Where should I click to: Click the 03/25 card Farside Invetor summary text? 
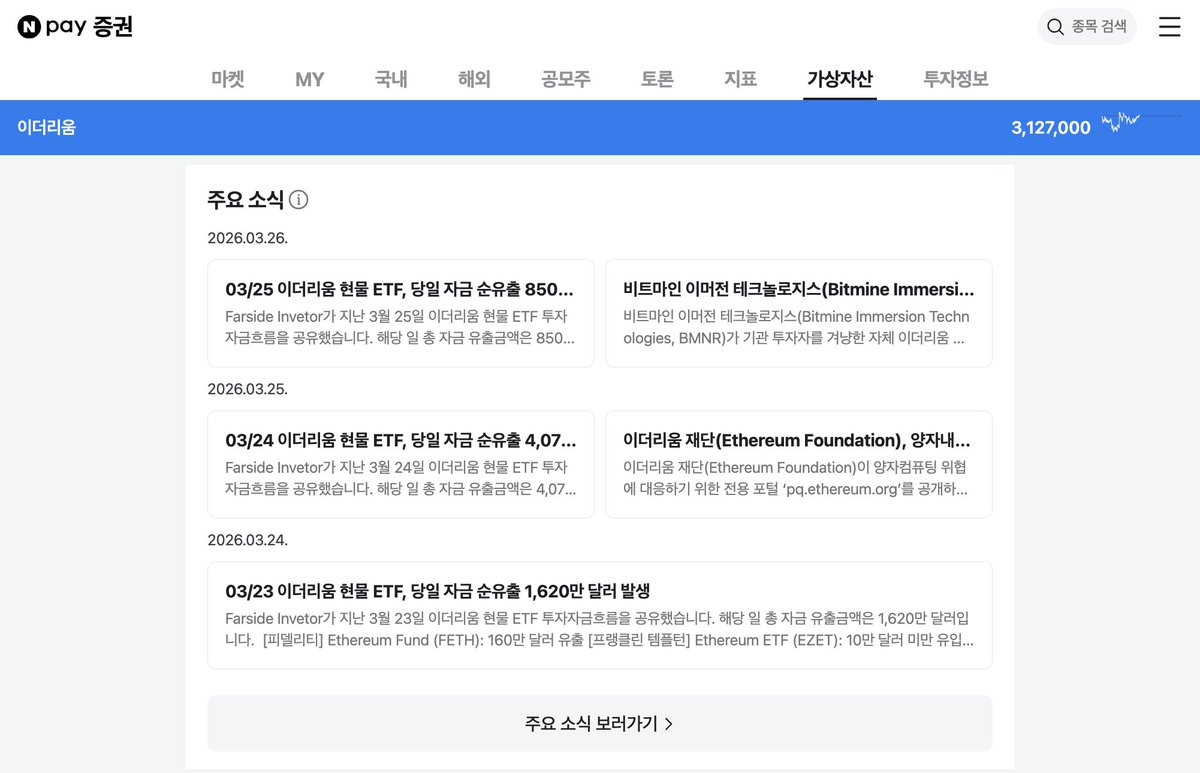(400, 327)
